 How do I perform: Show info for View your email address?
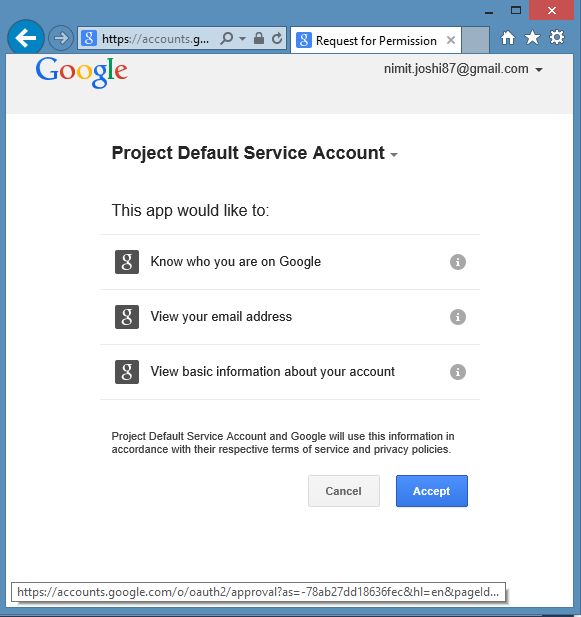(x=458, y=317)
